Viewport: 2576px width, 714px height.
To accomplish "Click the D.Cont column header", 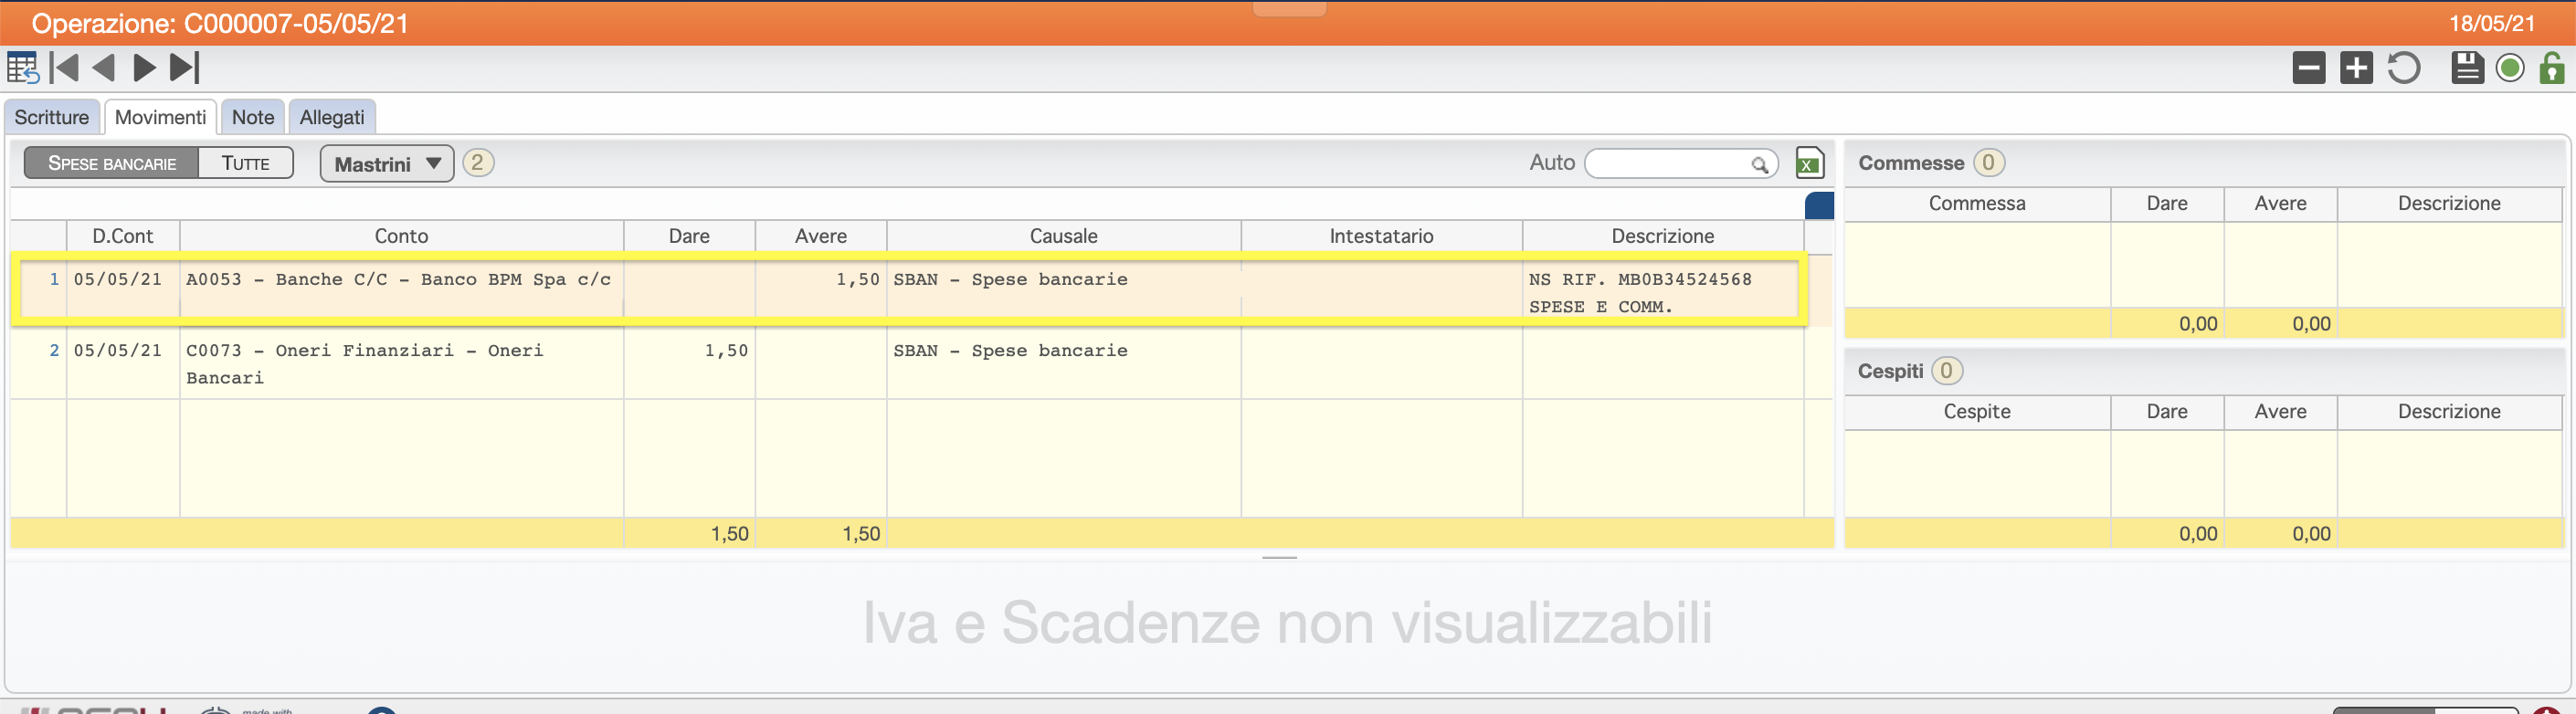I will [x=123, y=236].
